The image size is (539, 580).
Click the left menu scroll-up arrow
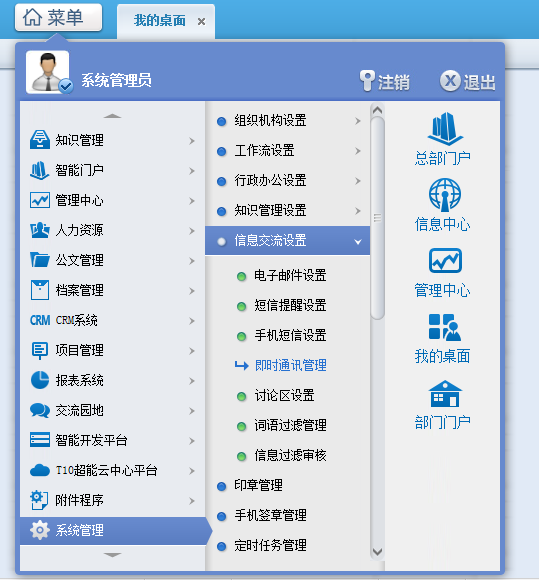point(112,116)
